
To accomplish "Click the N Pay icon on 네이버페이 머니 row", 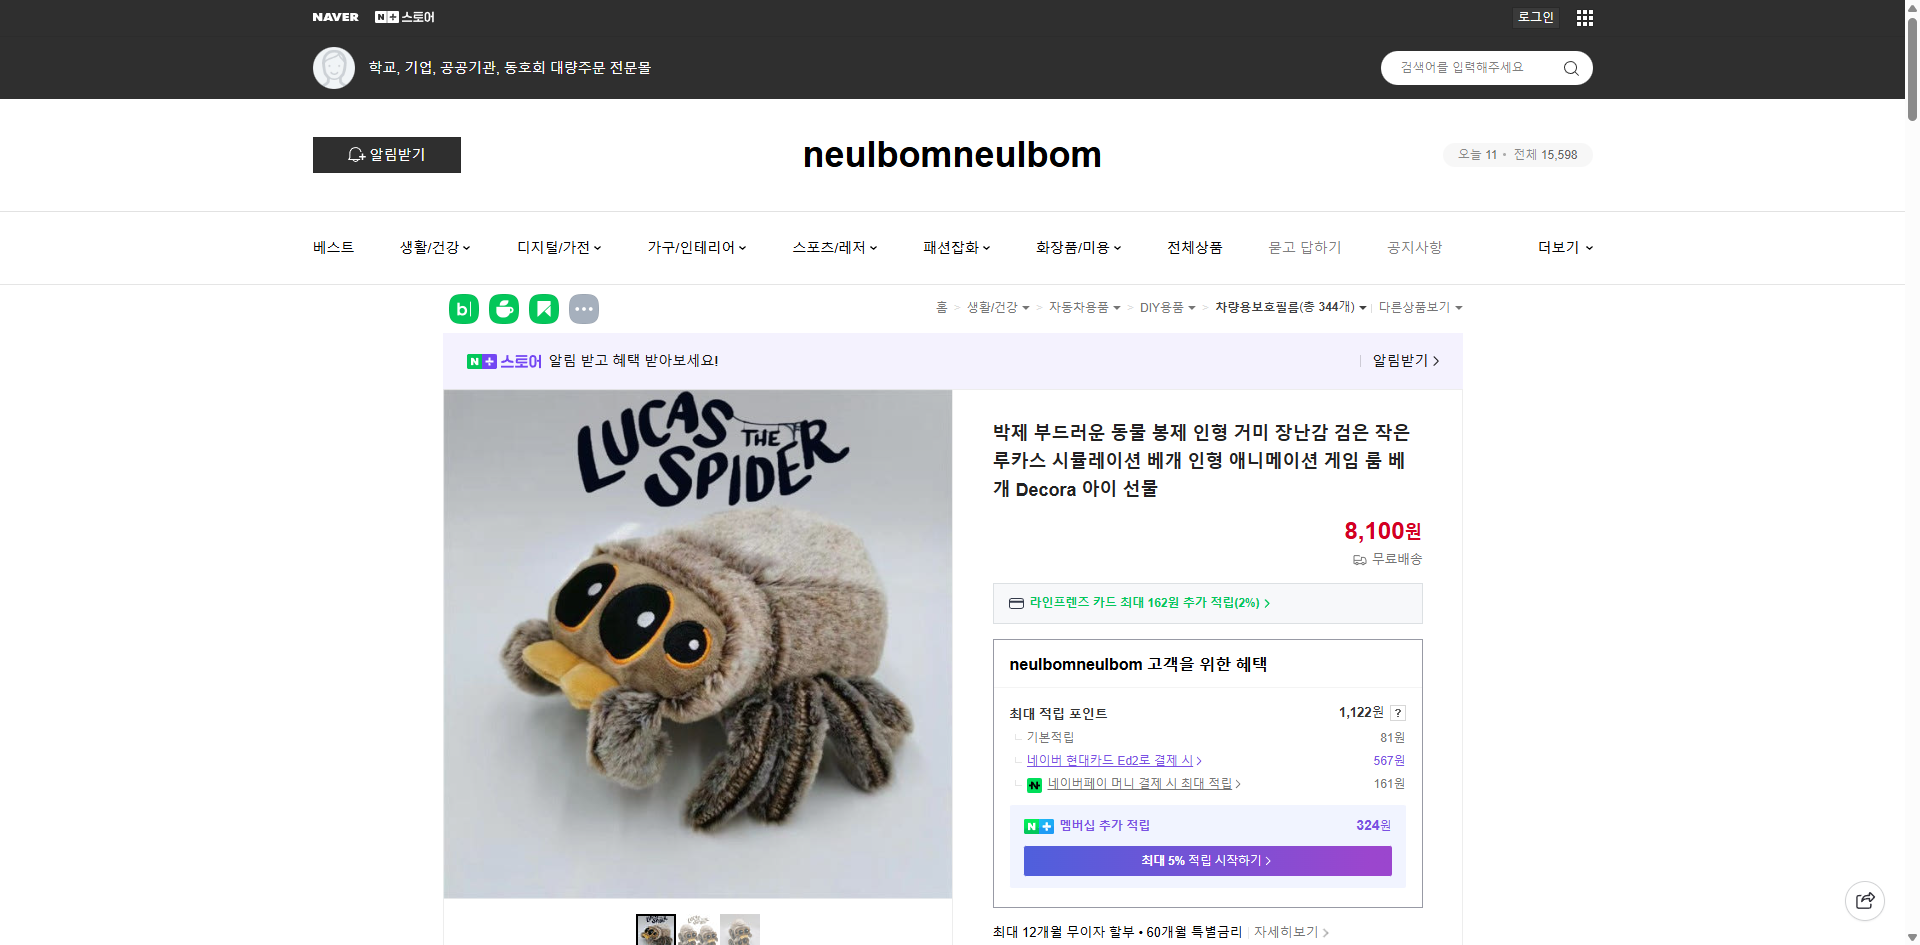I will (x=1034, y=785).
